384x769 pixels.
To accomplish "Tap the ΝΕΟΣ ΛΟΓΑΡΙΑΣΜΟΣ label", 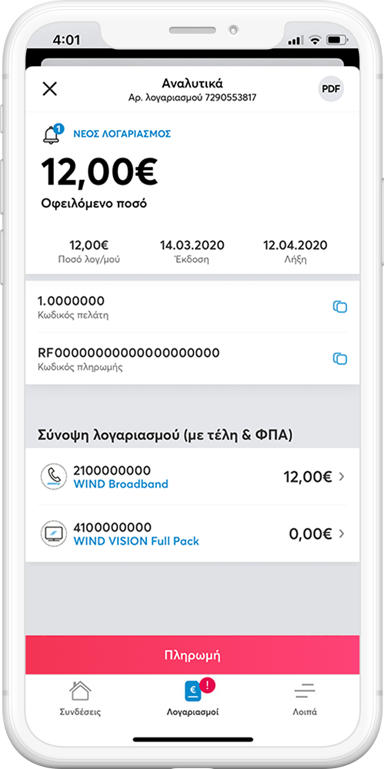I will 122,133.
